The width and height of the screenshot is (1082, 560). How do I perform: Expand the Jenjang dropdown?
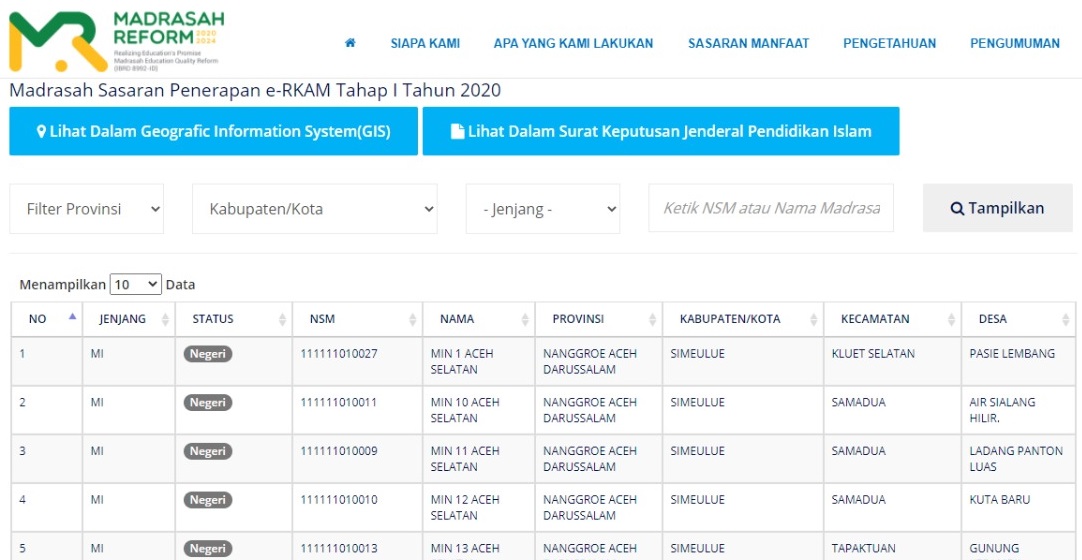click(x=543, y=208)
